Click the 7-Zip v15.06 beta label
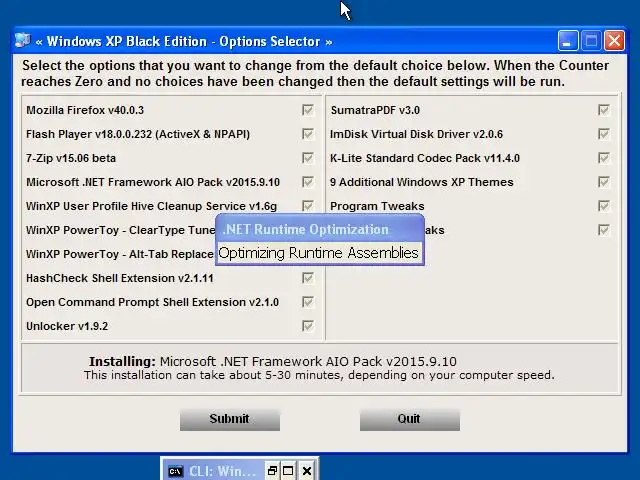 tap(71, 158)
